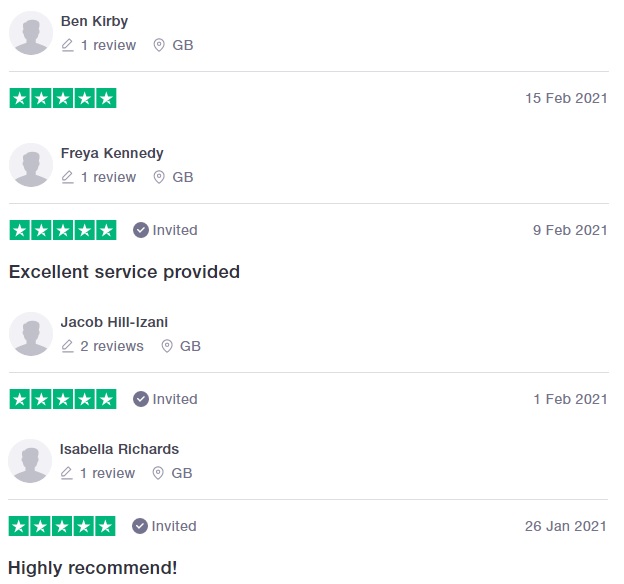Click the pencil review icon under Freya Kennedy
The width and height of the screenshot is (624, 584).
[68, 177]
